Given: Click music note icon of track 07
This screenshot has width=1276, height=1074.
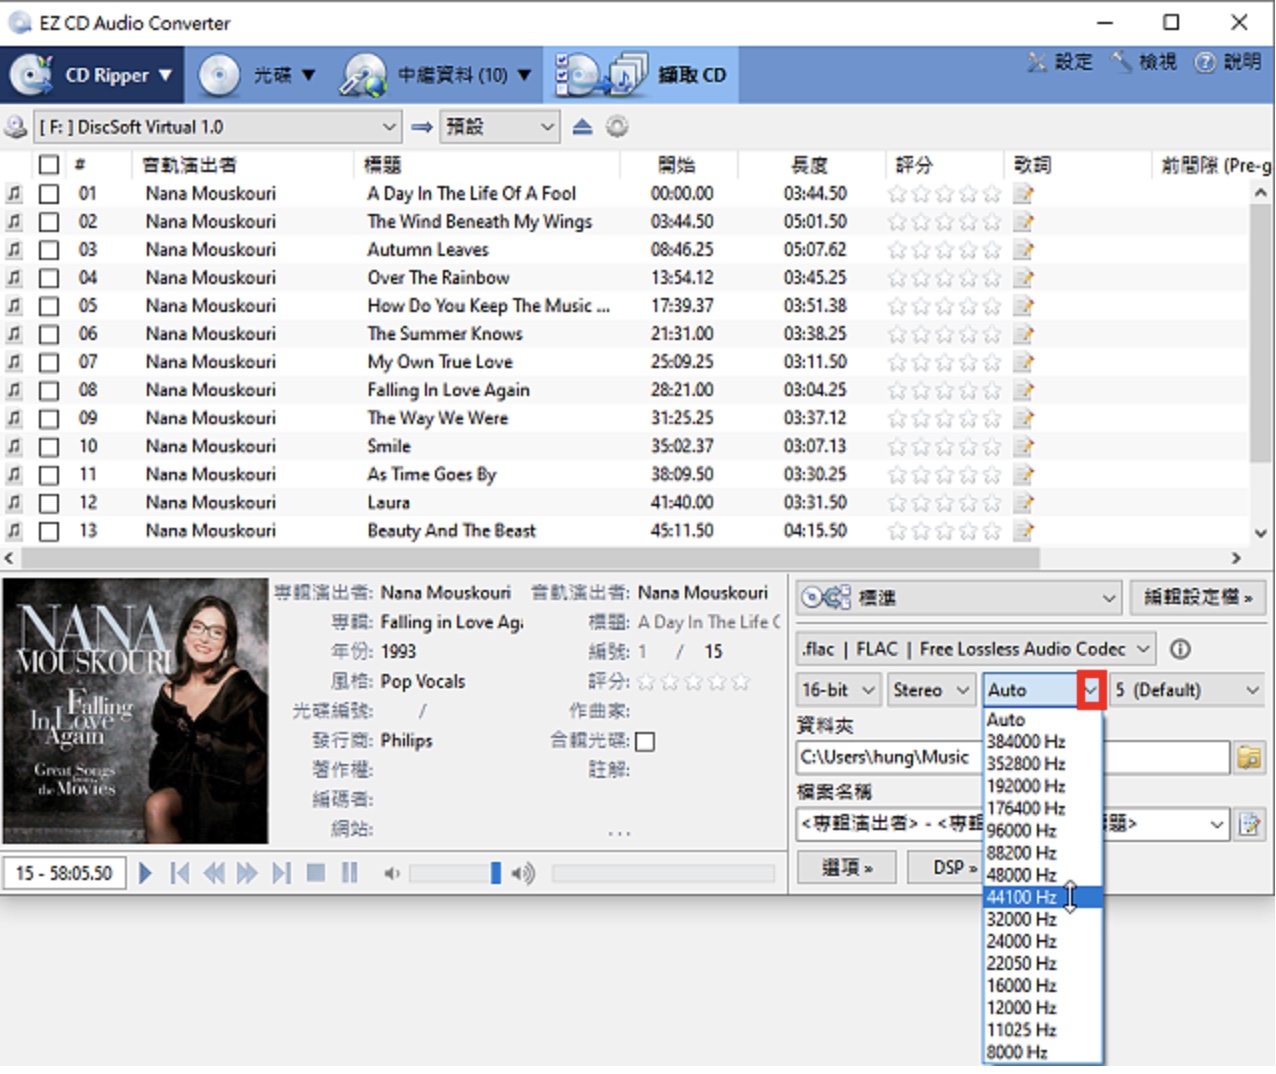Looking at the screenshot, I should coord(14,362).
